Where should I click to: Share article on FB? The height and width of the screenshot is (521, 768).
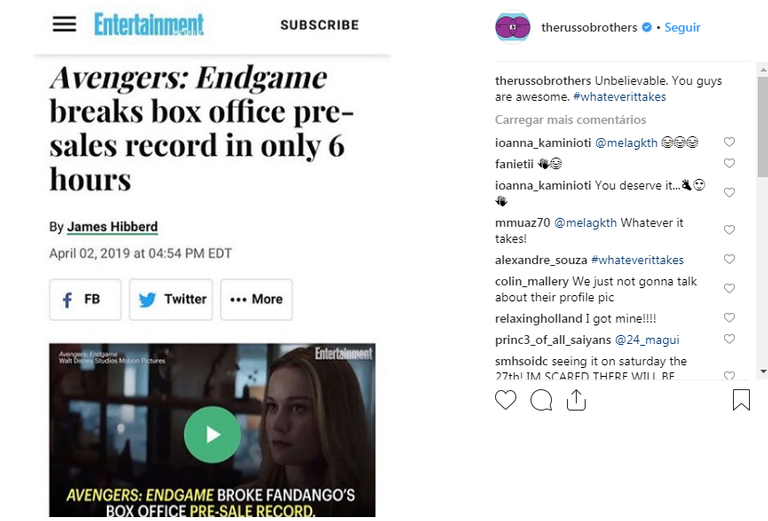(85, 299)
